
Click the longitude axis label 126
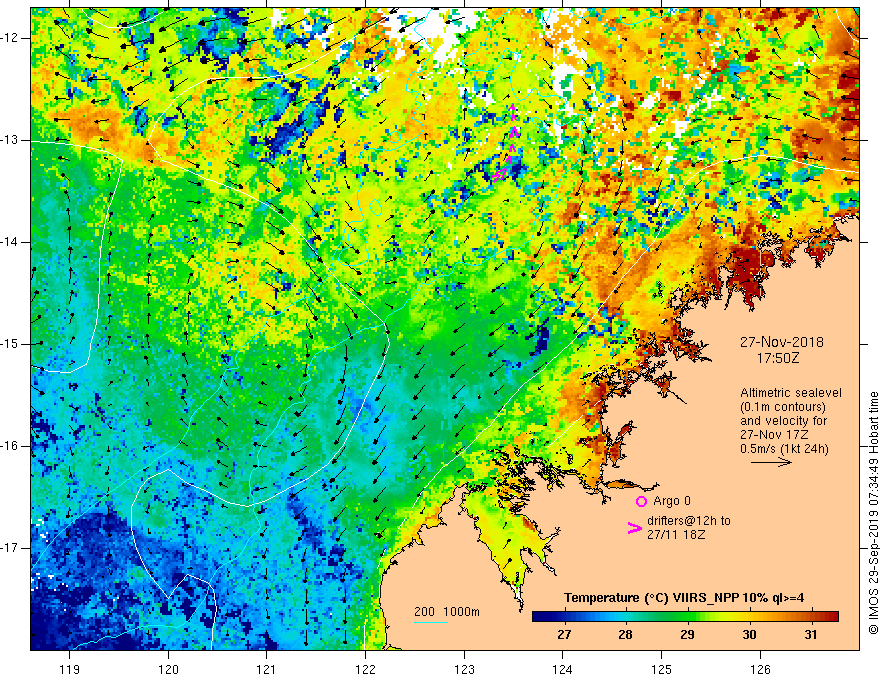pyautogui.click(x=760, y=669)
